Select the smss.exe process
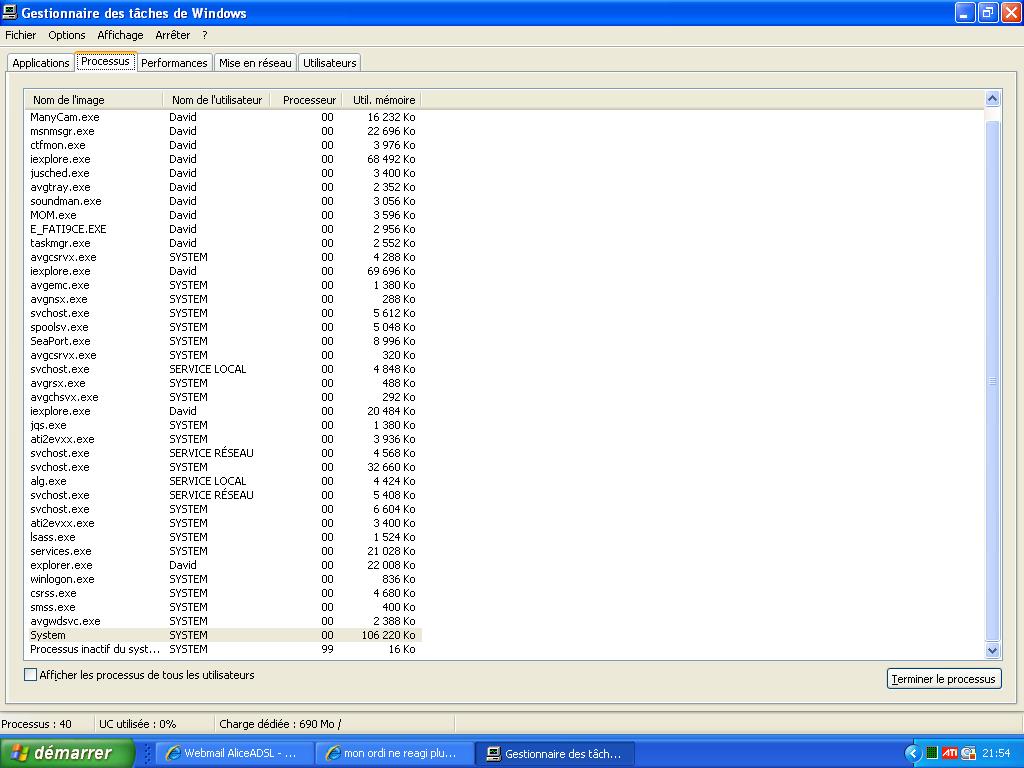This screenshot has height=768, width=1024. click(x=223, y=607)
